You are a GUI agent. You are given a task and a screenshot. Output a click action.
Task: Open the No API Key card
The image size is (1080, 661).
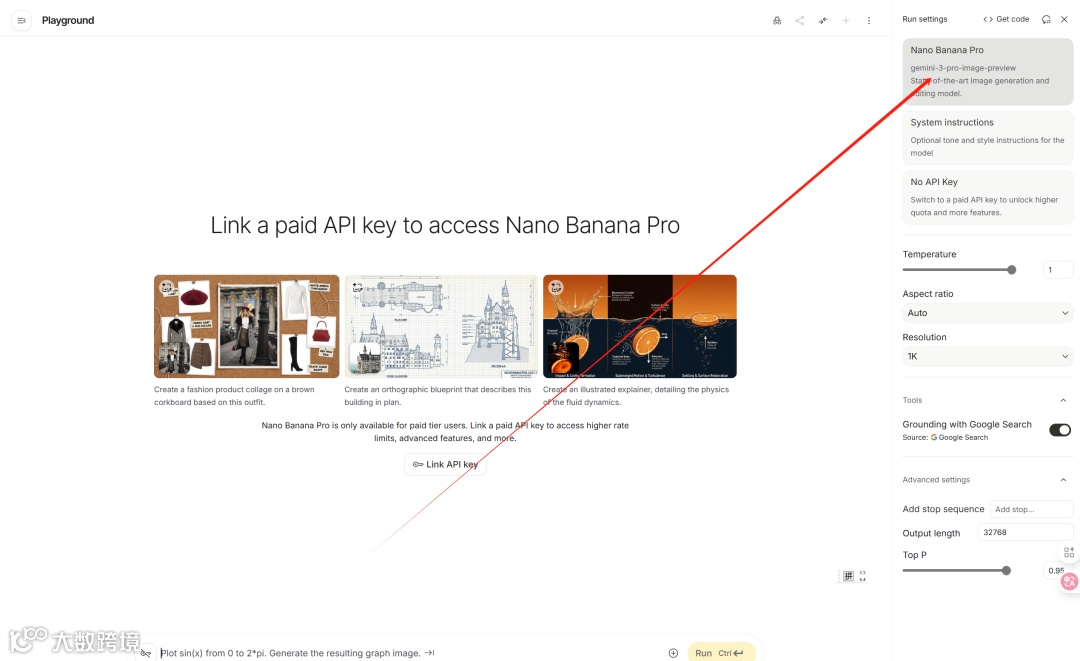click(x=987, y=197)
